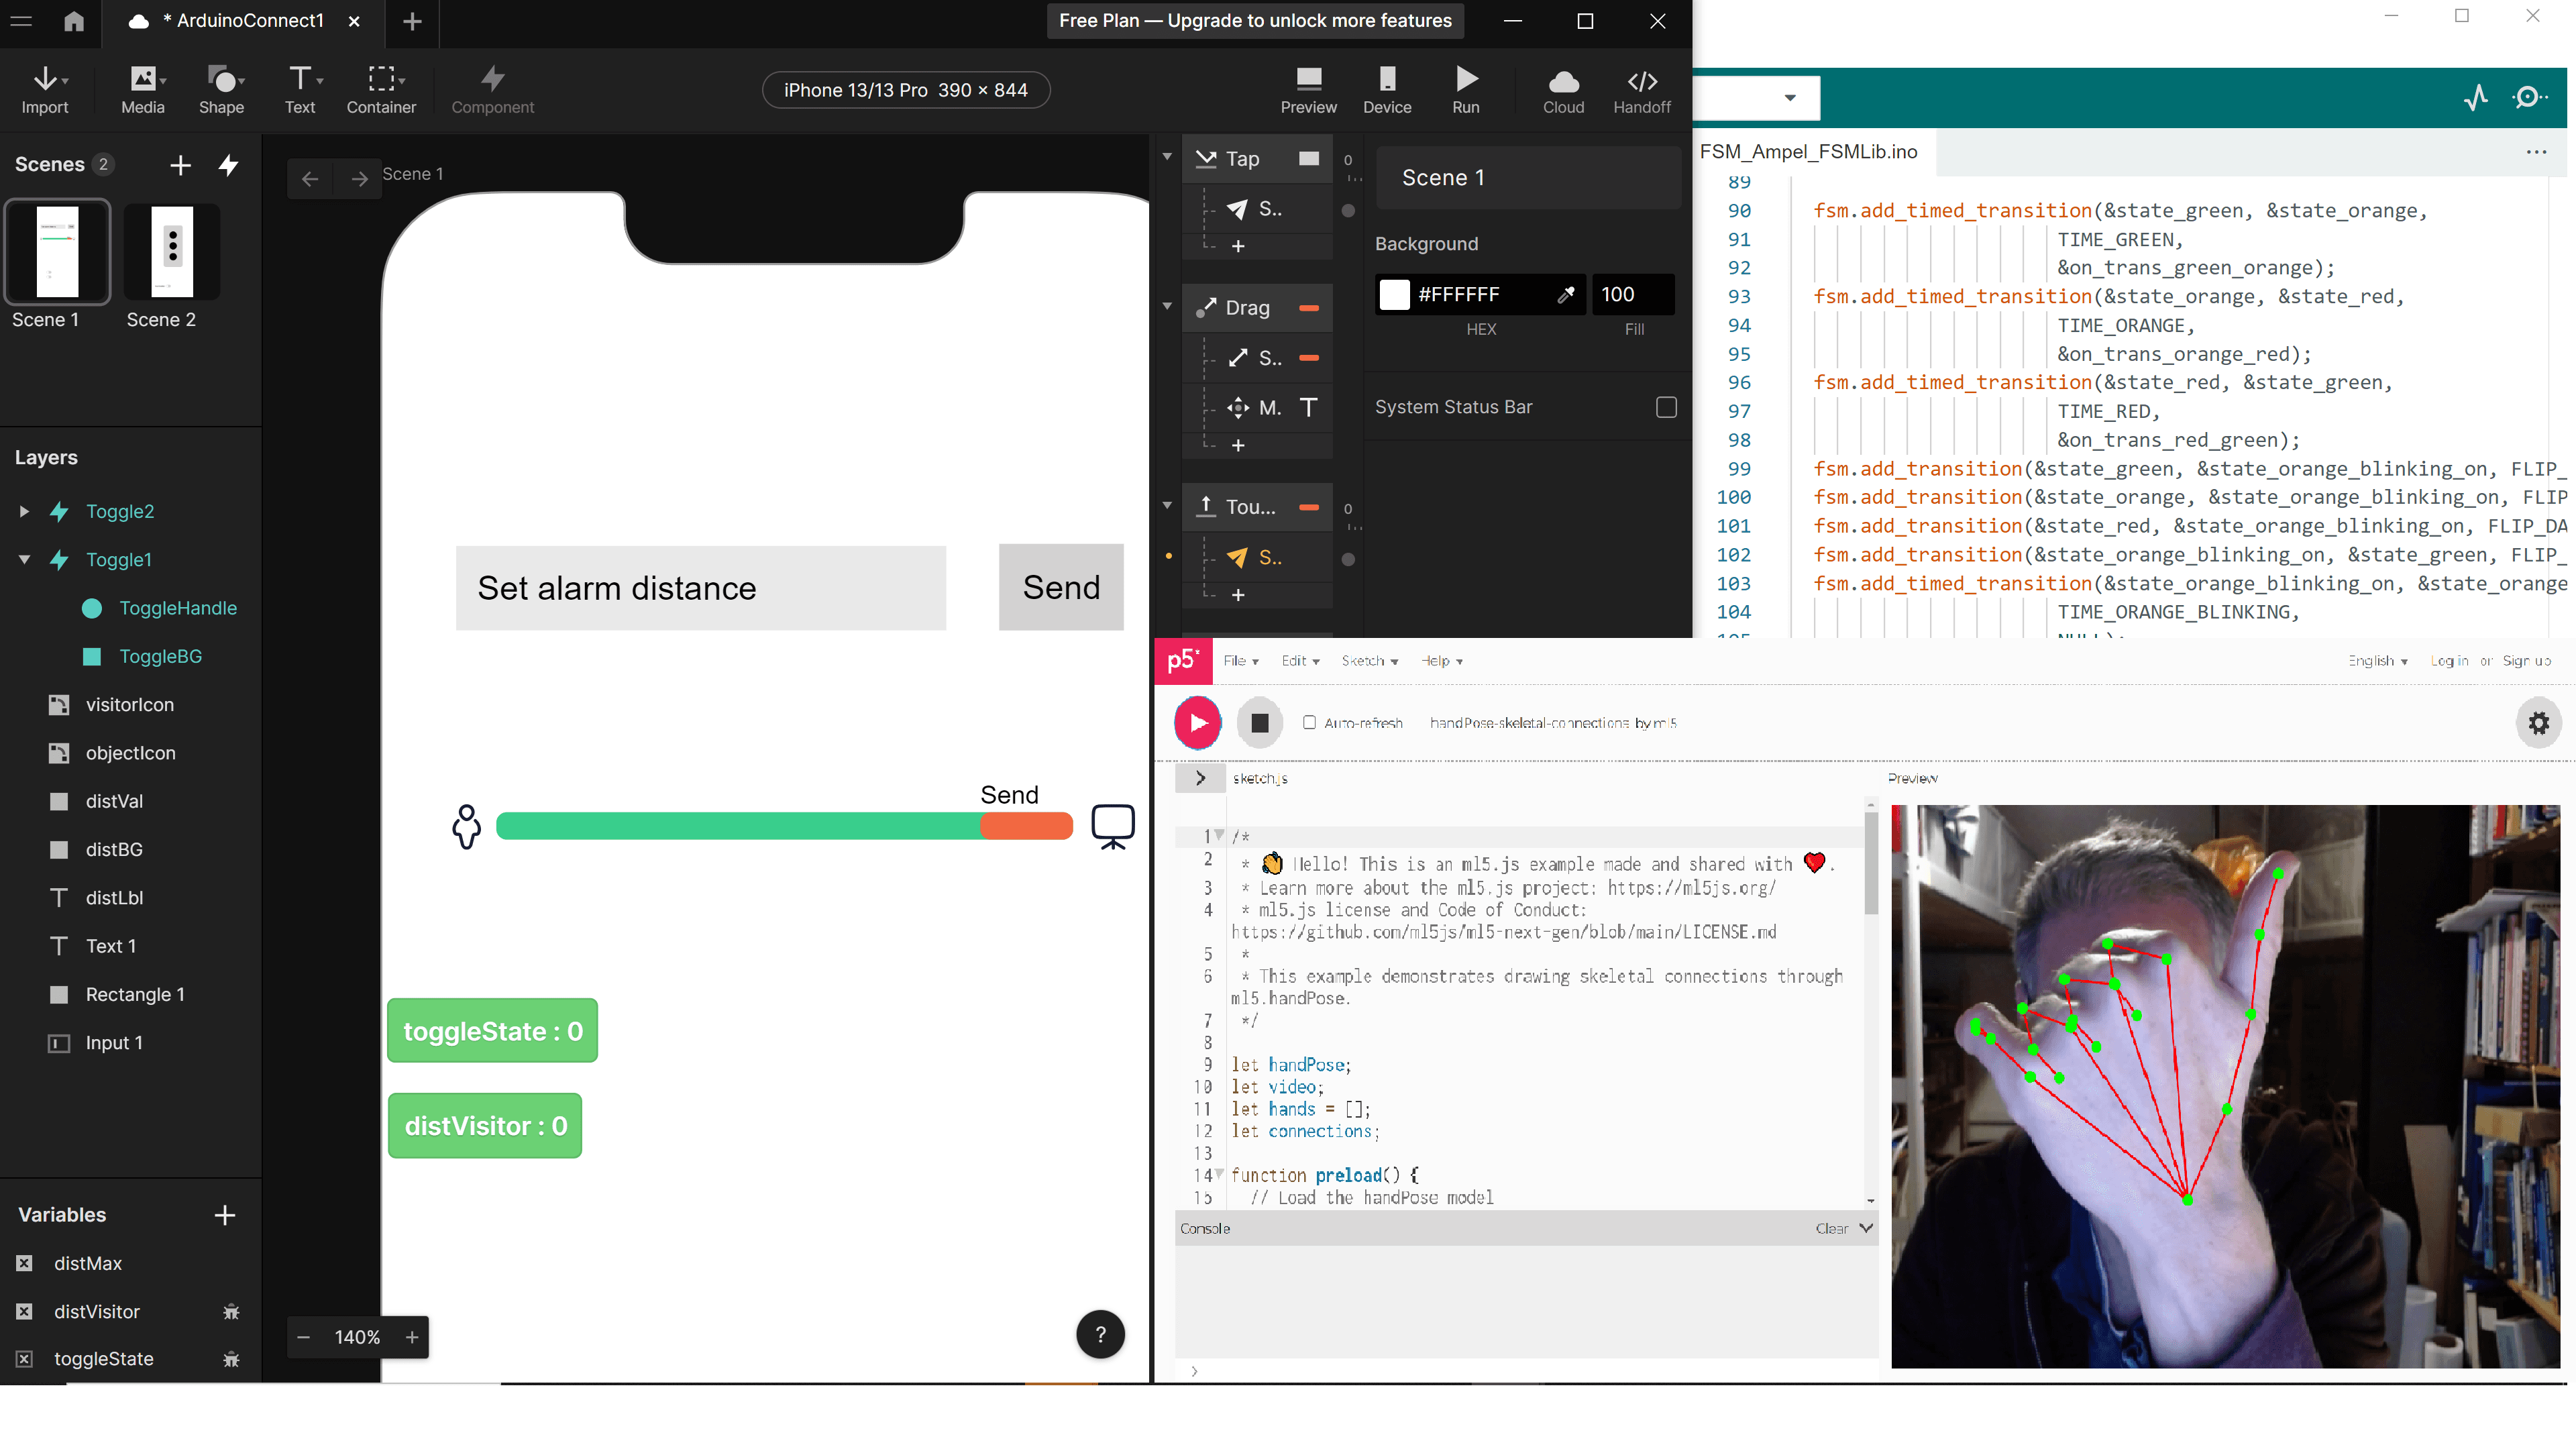Enable the System Status Bar checkbox
The image size is (2576, 1449).
click(x=1666, y=407)
